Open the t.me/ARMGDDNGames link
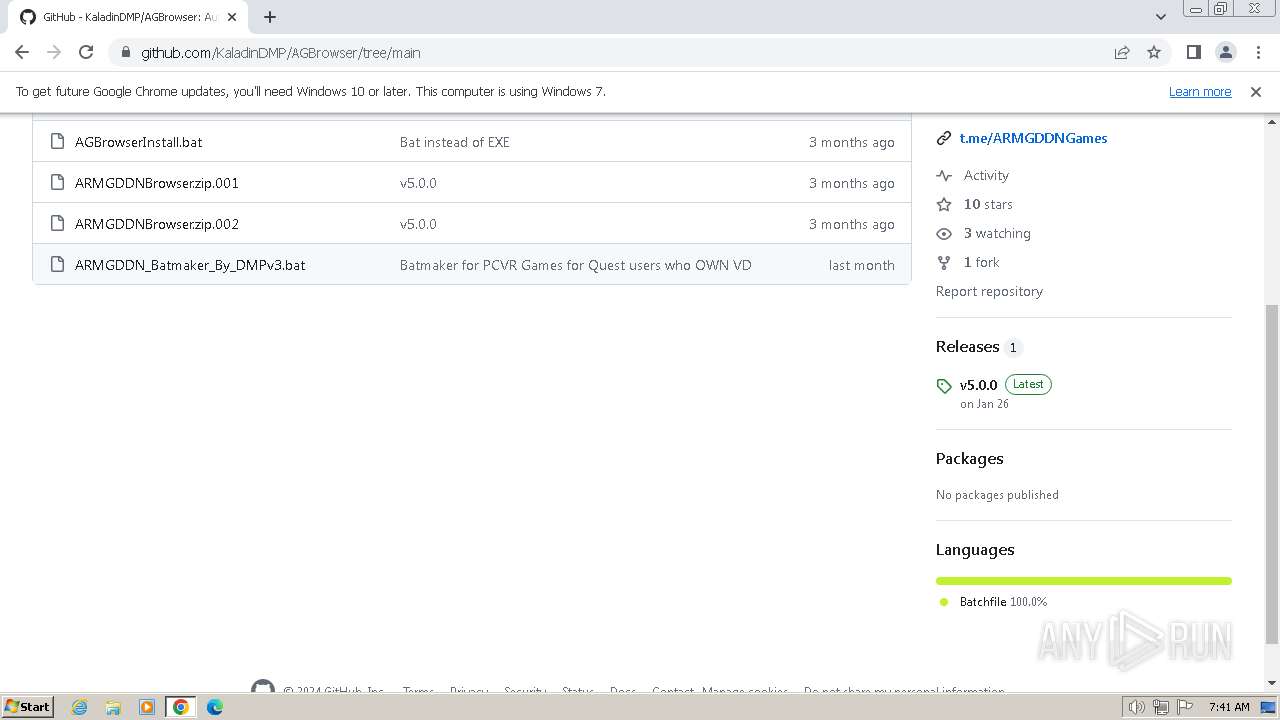1280x720 pixels. 1033,138
